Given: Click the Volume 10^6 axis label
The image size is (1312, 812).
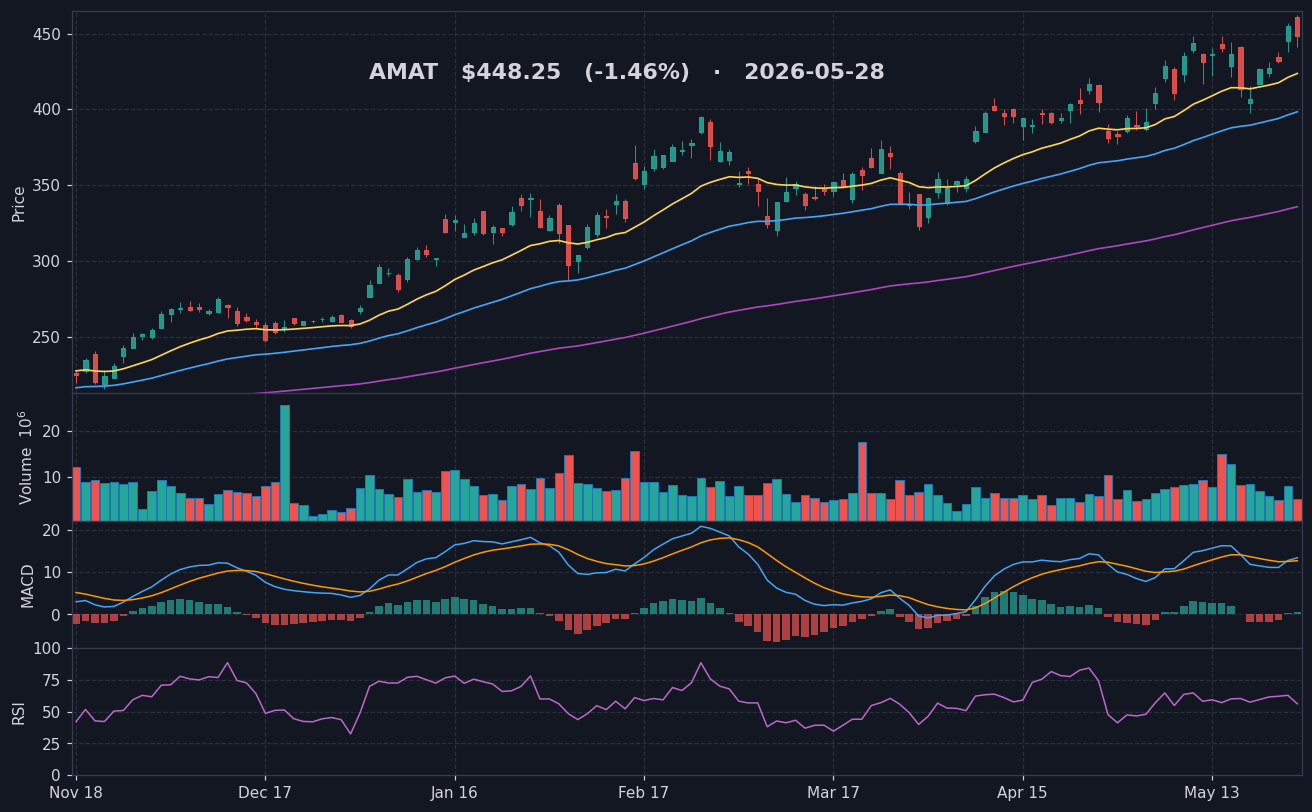Looking at the screenshot, I should click(x=24, y=457).
